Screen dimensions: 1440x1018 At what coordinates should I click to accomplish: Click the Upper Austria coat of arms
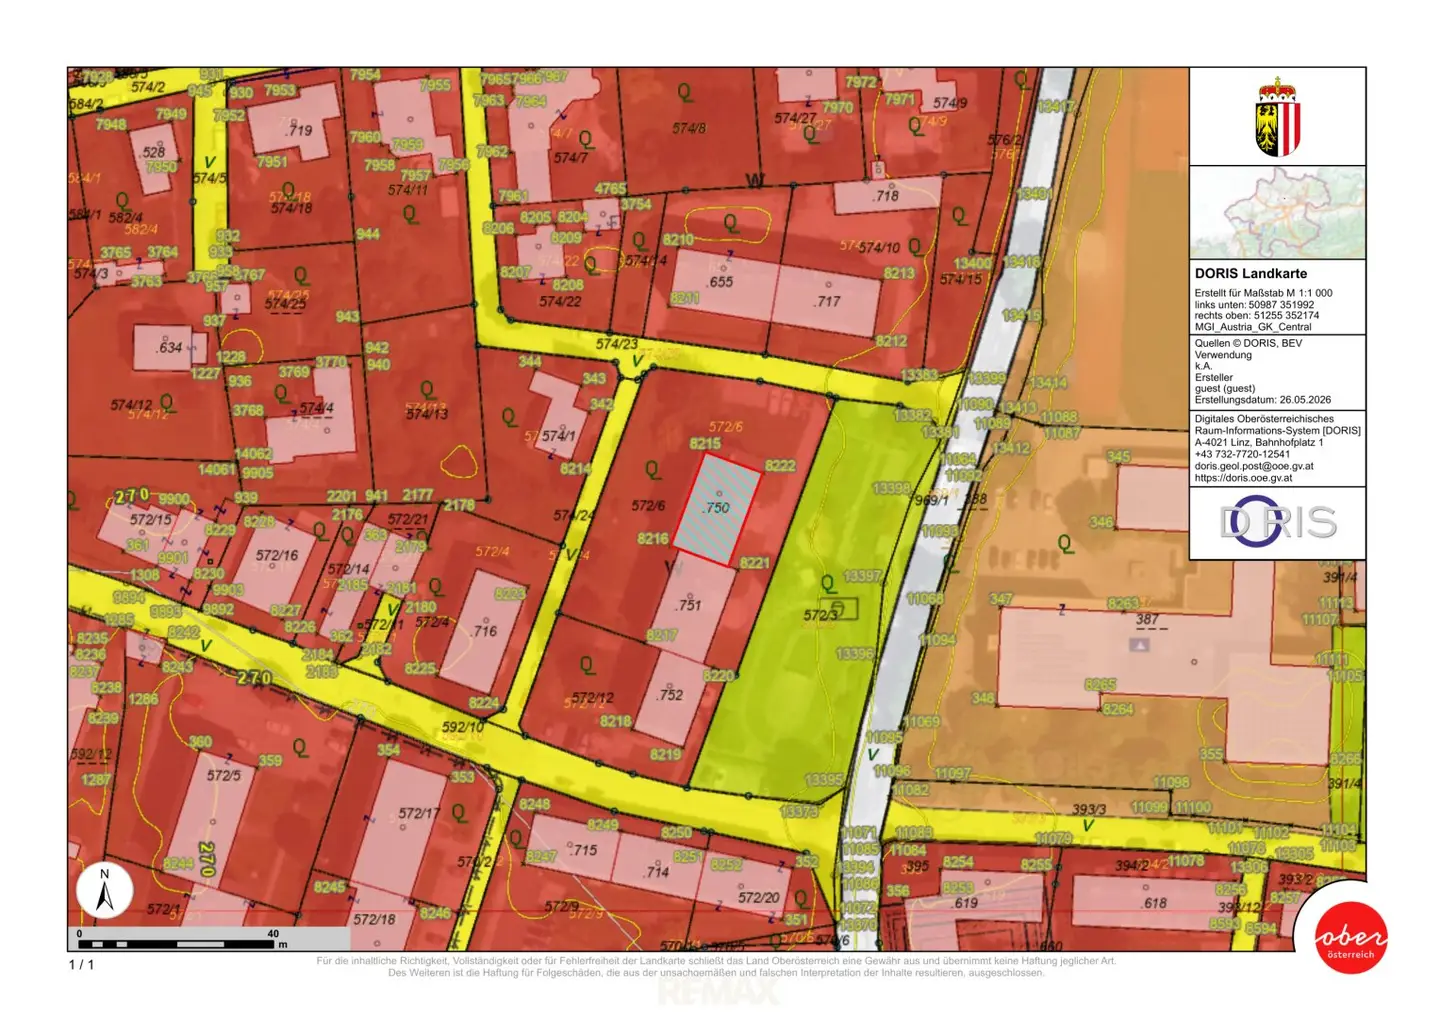(x=1277, y=117)
